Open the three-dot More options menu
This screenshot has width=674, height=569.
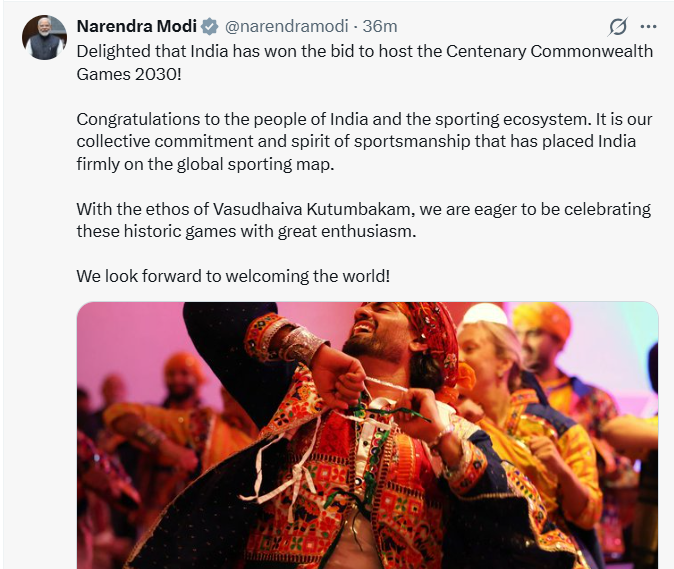[x=648, y=26]
